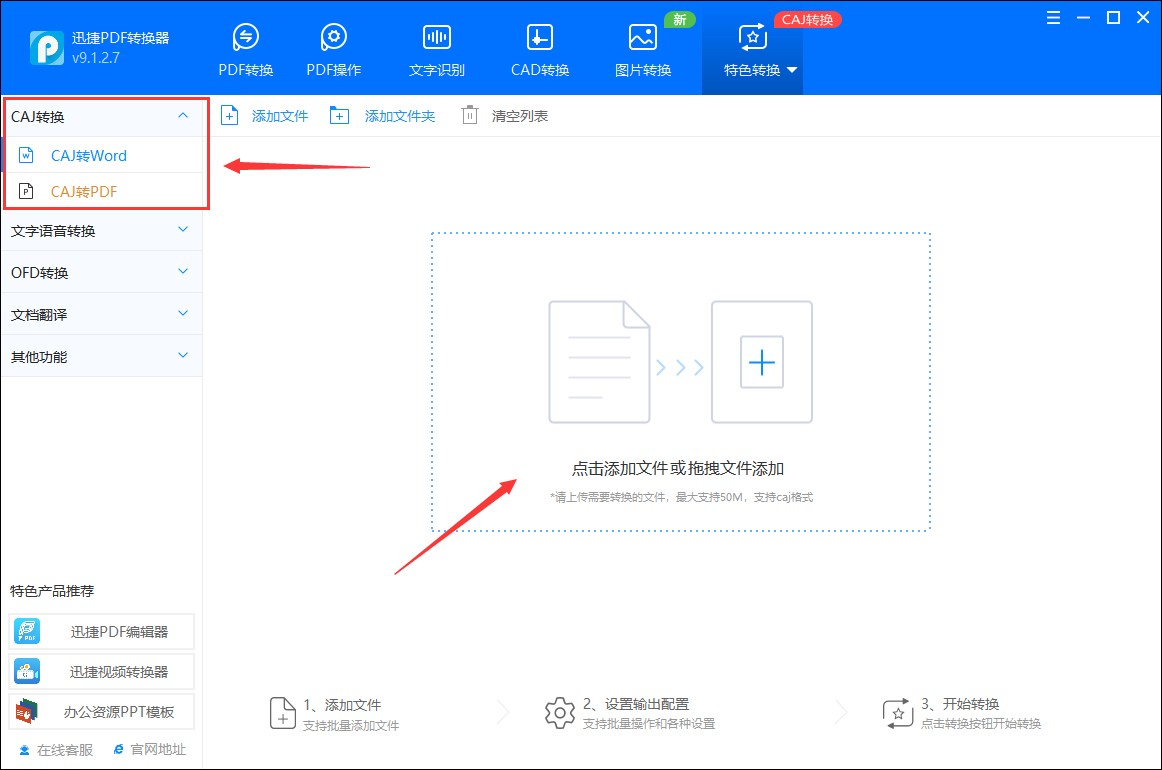The height and width of the screenshot is (770, 1162).
Task: Click the step 1 添加文件 file icon
Action: 282,713
